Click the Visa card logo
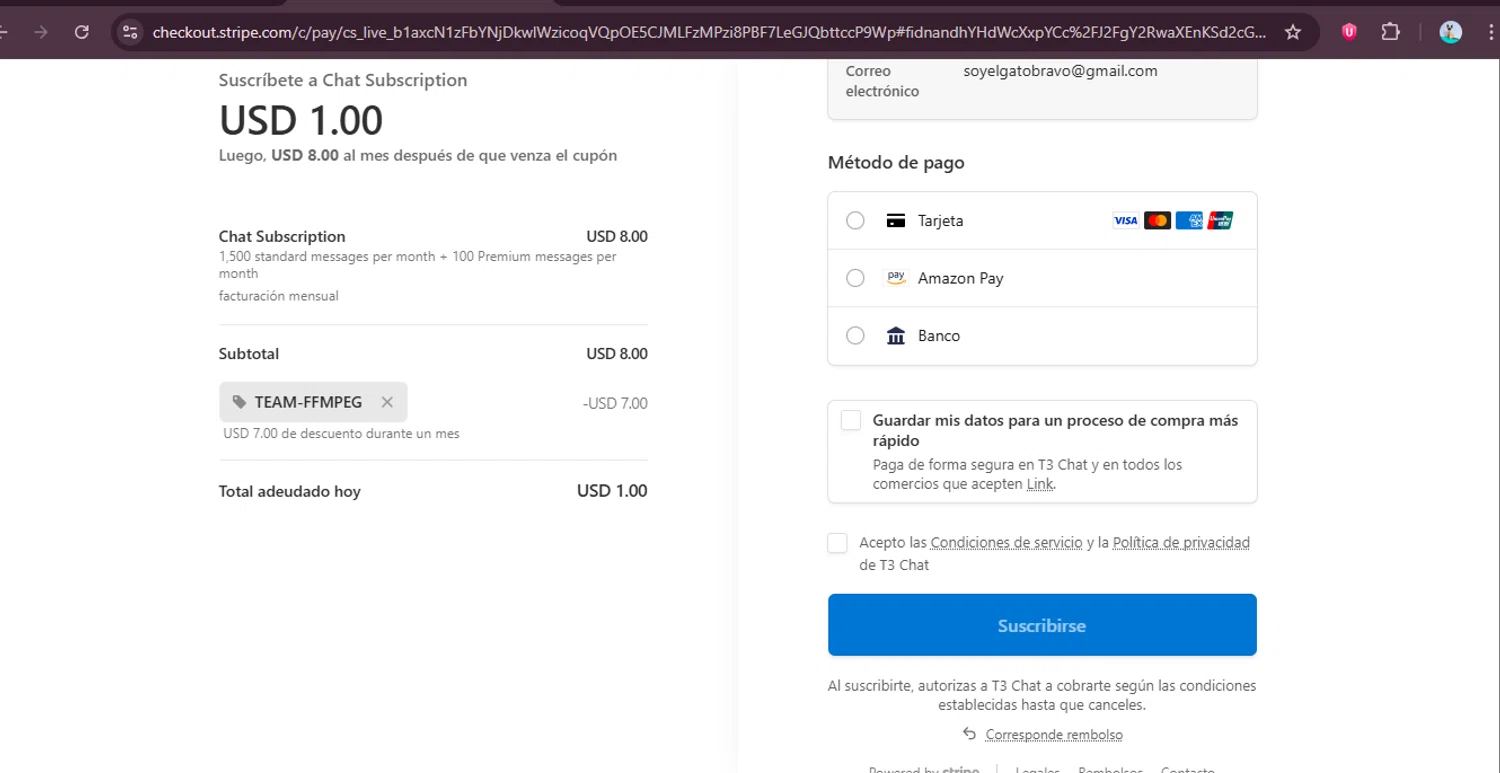1500x773 pixels. point(1126,221)
